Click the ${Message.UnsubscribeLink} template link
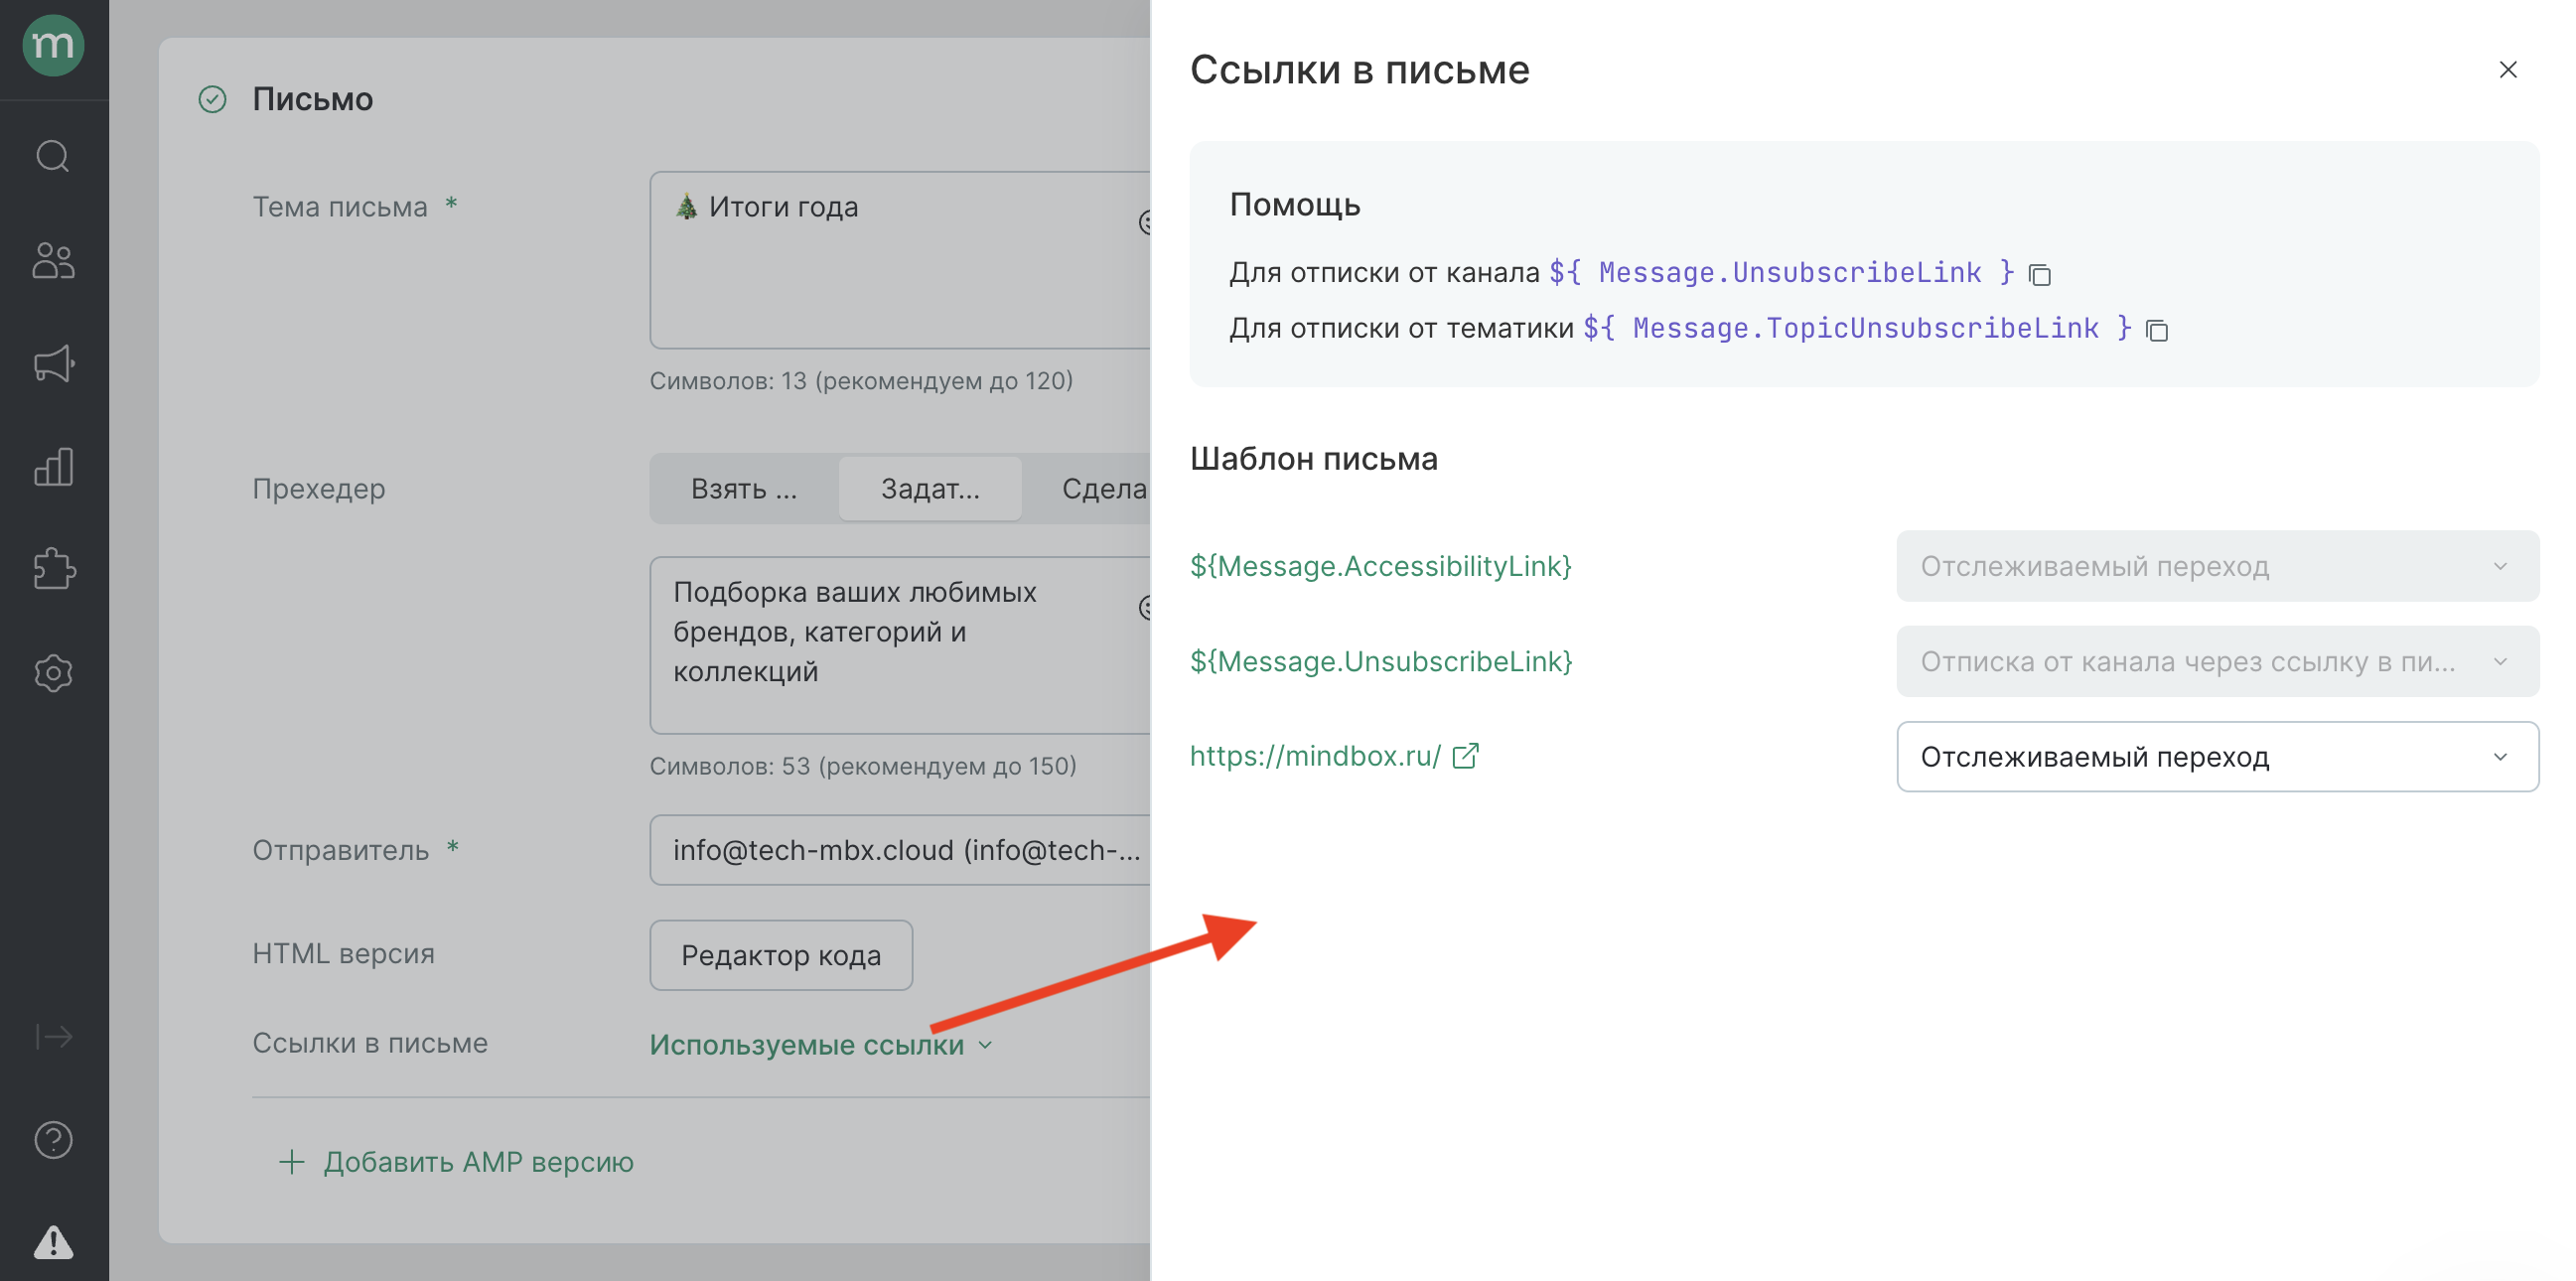The image size is (2576, 1281). click(1381, 661)
